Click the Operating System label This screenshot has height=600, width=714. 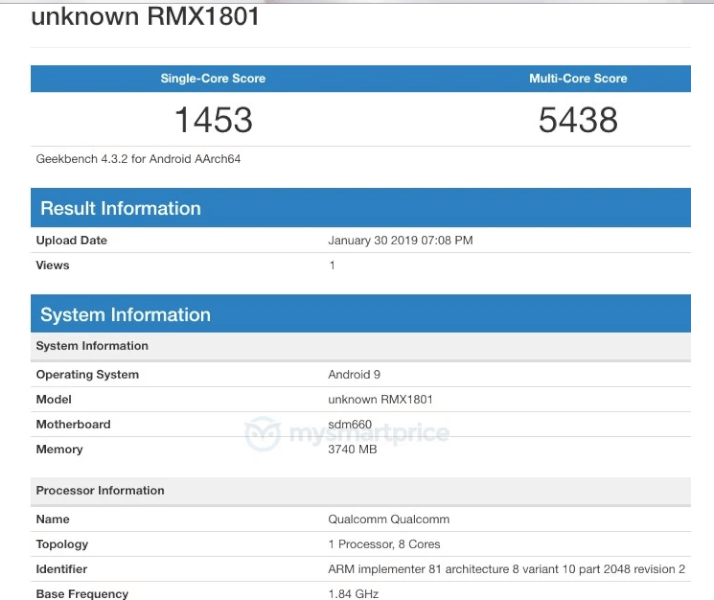point(87,374)
